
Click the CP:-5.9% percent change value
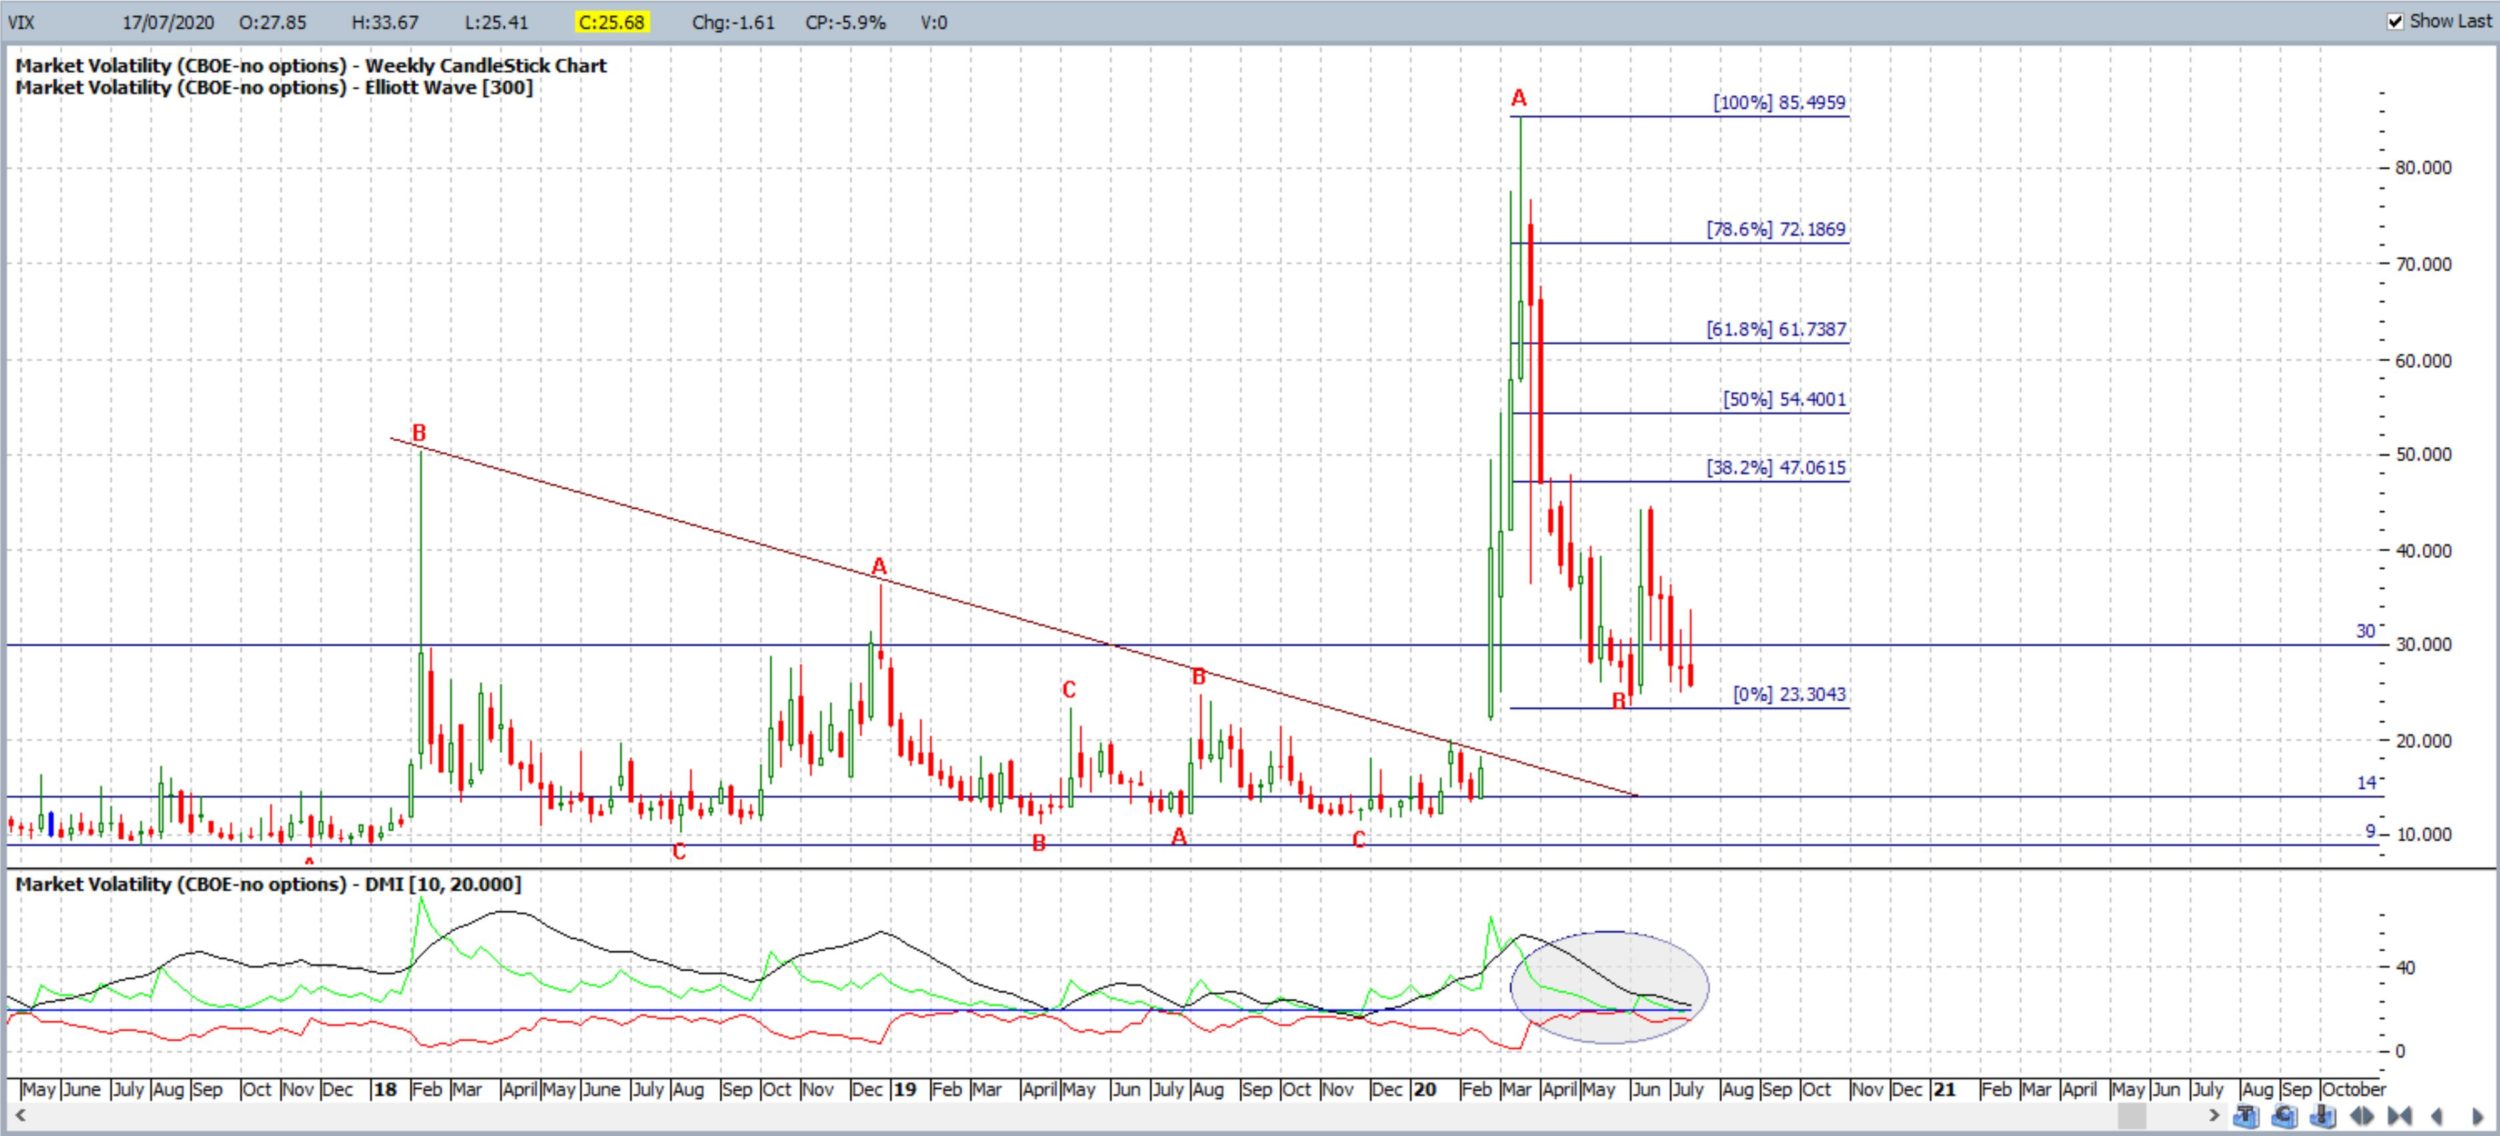click(845, 22)
